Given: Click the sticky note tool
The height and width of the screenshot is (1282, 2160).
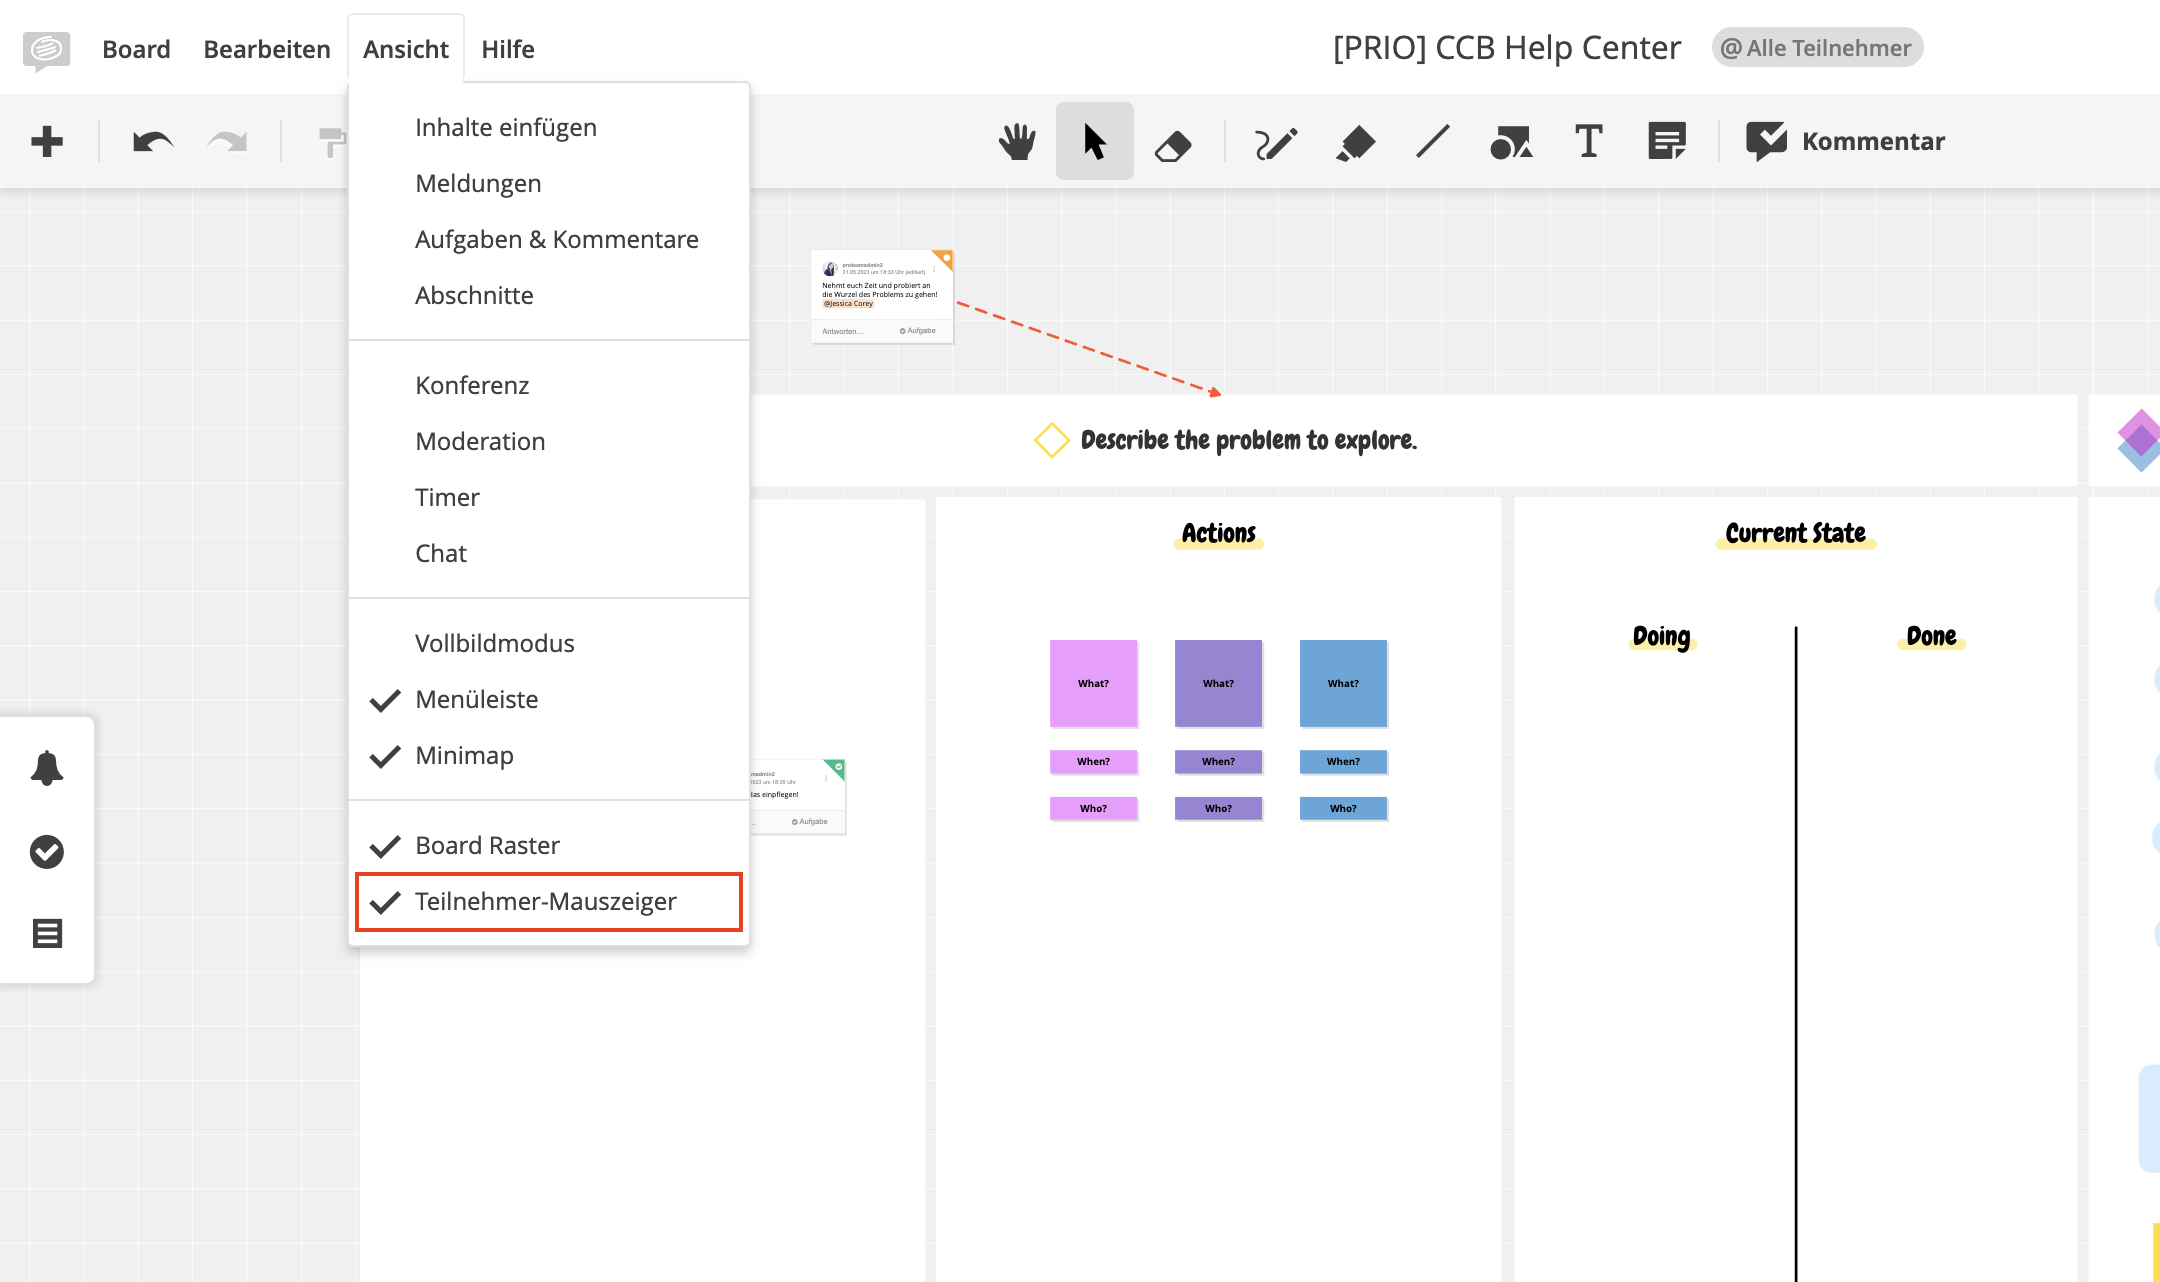Looking at the screenshot, I should tap(1667, 141).
